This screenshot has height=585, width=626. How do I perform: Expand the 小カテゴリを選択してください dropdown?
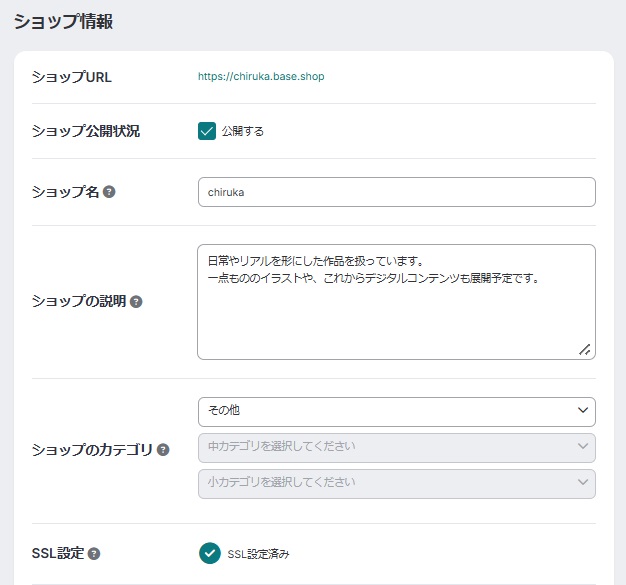coord(396,483)
